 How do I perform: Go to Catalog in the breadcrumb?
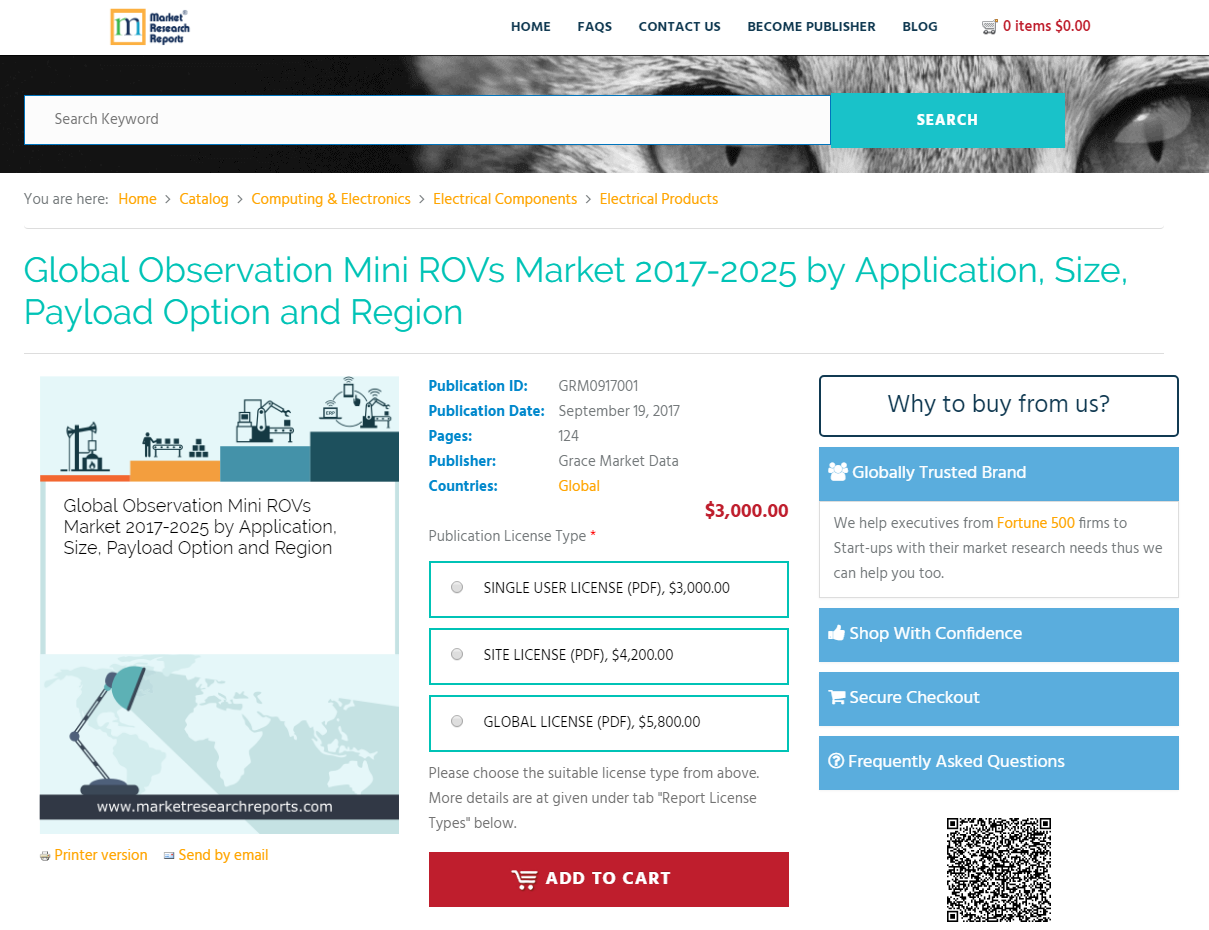point(204,199)
